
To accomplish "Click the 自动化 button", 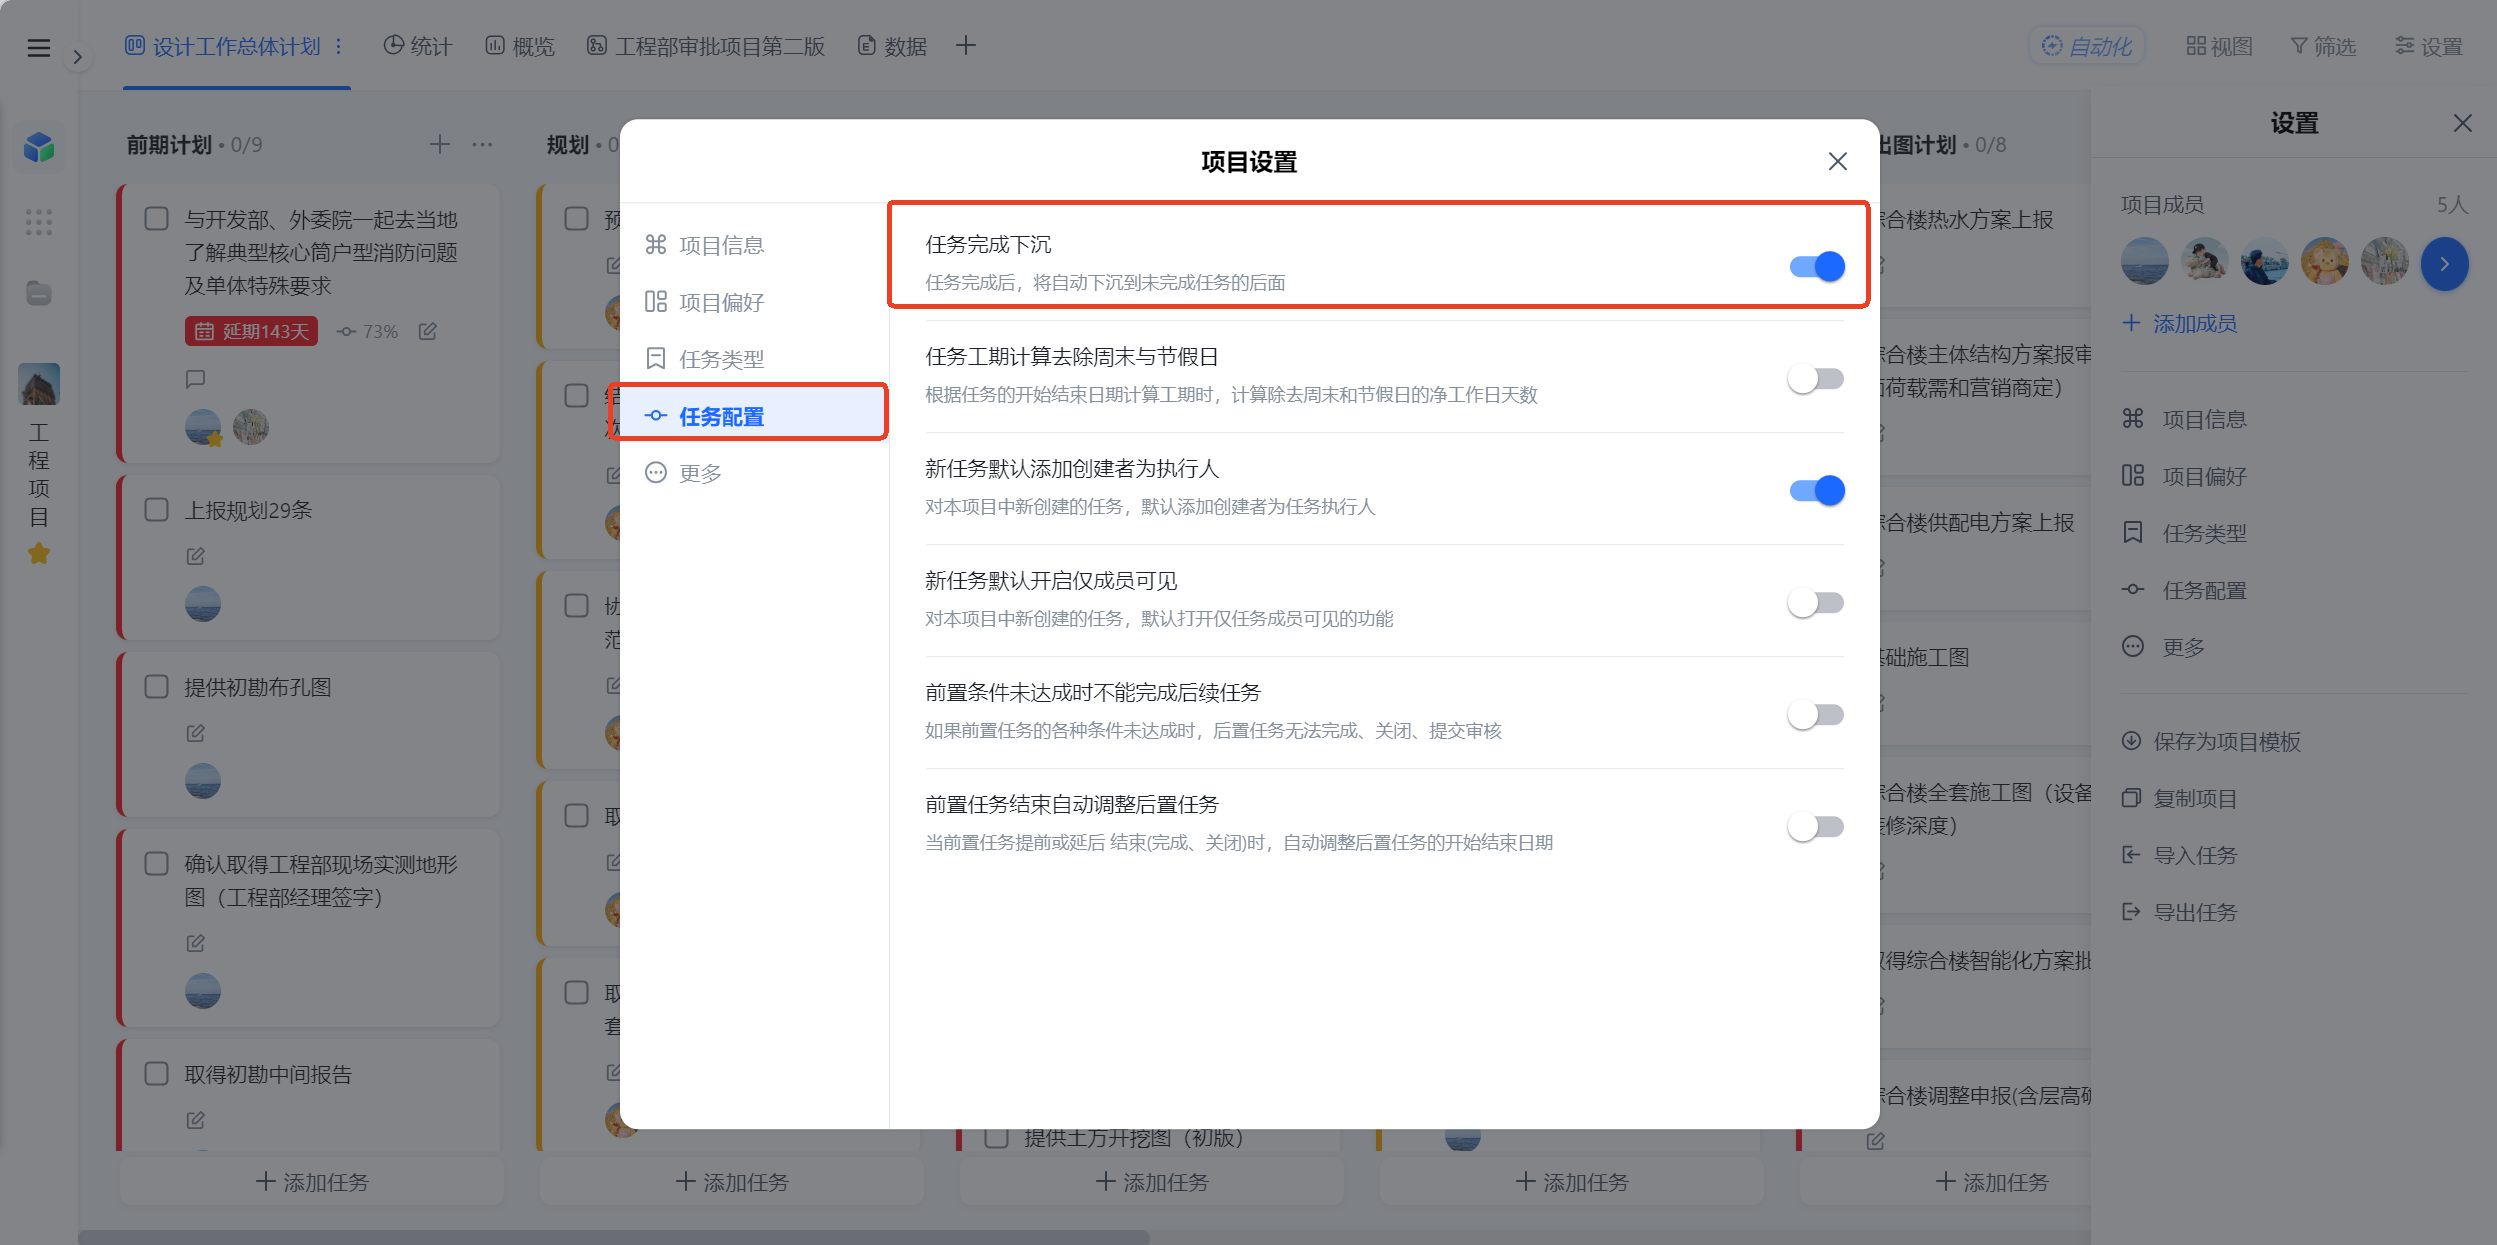I will [2087, 46].
